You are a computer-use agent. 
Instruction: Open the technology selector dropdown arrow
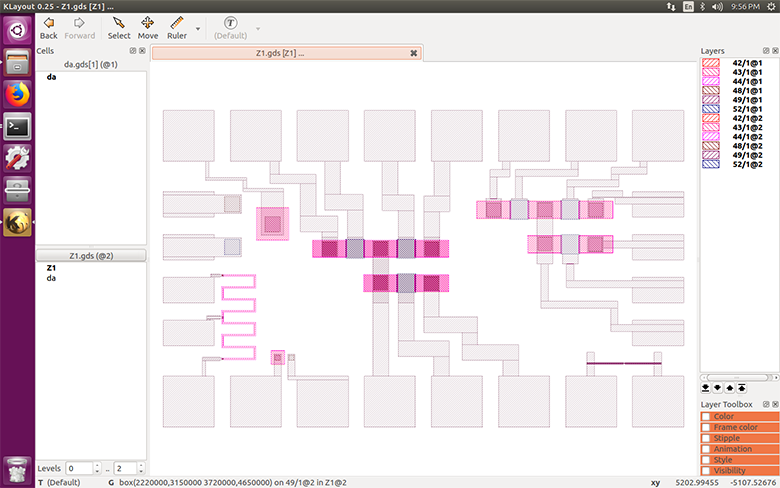(258, 29)
